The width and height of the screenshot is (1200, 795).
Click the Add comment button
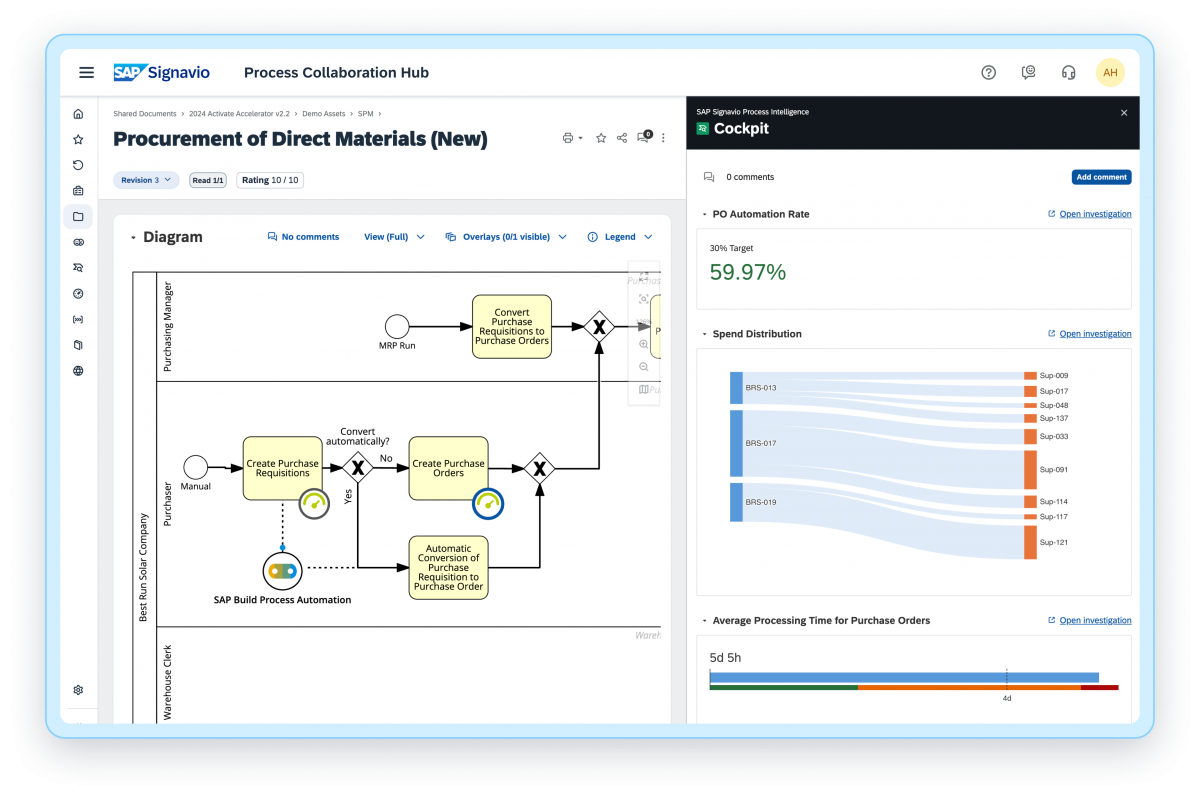click(1101, 176)
